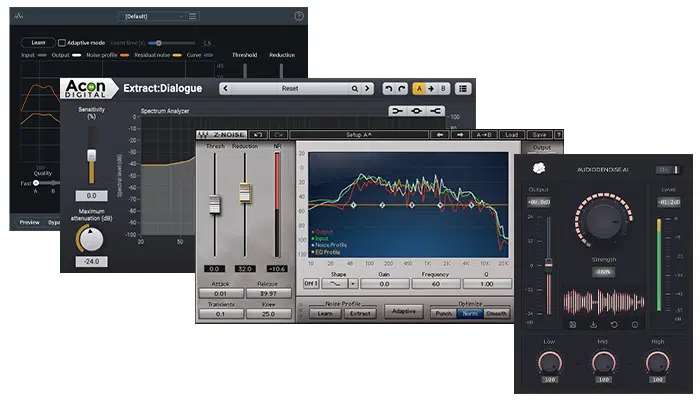This screenshot has width=700, height=400.
Task: Open preset list menu icon beside [Default]
Action: pos(192,16)
